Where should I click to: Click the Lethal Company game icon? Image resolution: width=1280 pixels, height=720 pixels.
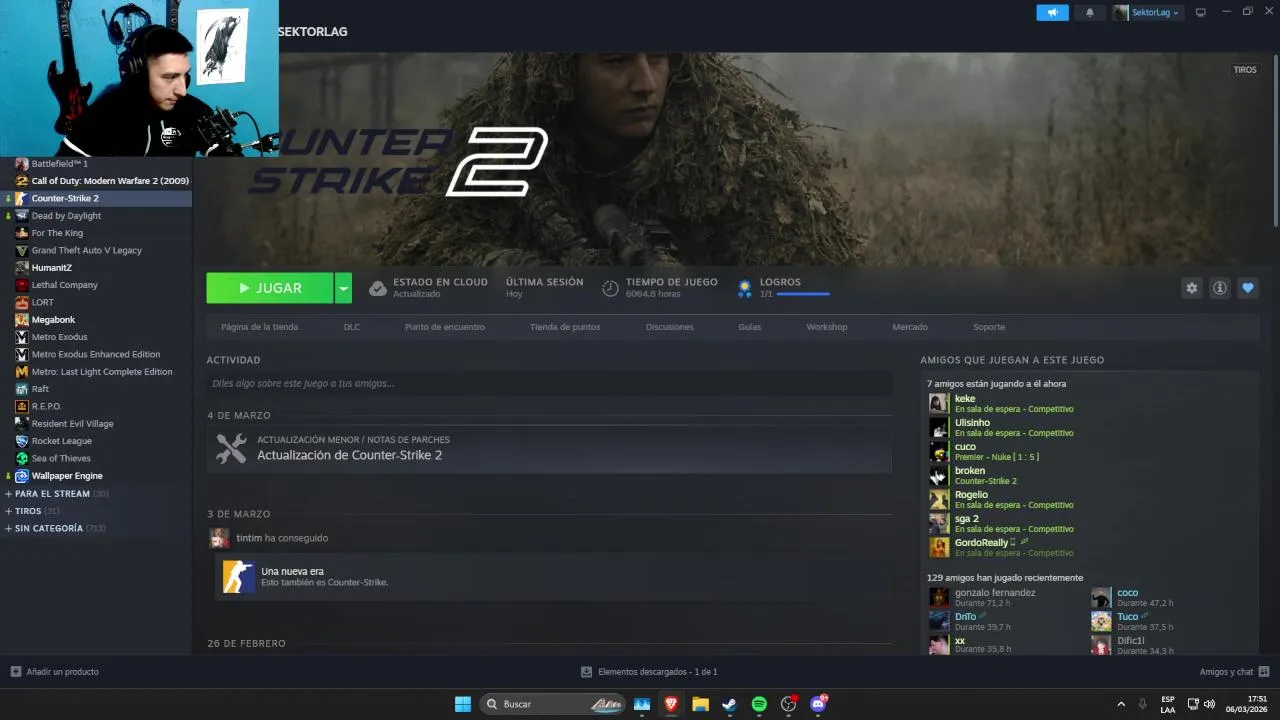[22, 285]
